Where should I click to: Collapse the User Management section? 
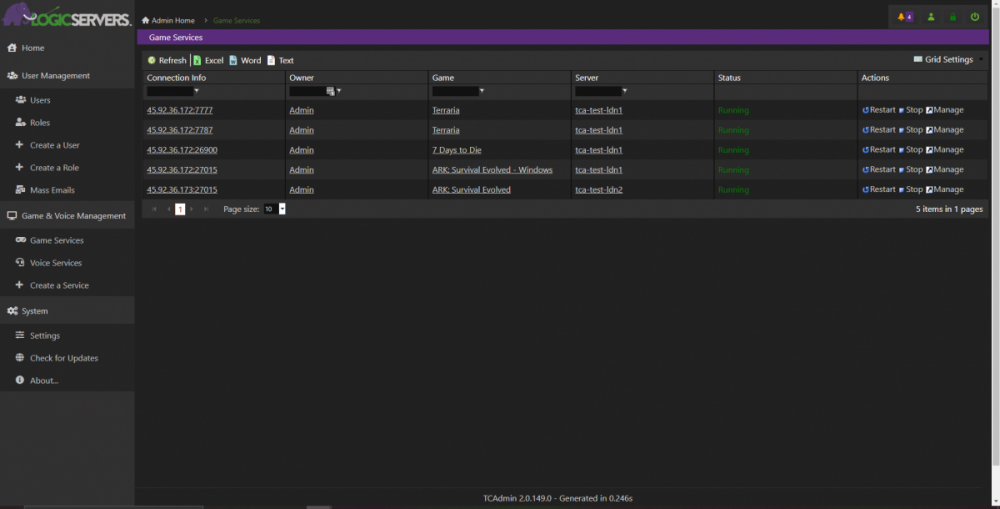[x=55, y=76]
